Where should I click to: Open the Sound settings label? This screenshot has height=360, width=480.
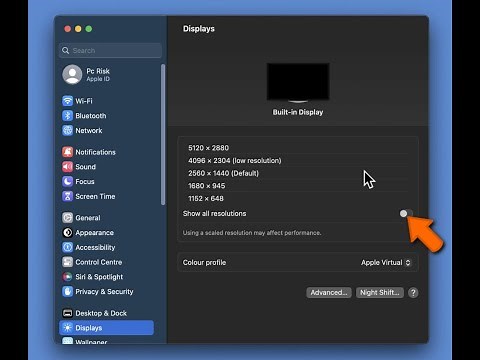[85, 167]
